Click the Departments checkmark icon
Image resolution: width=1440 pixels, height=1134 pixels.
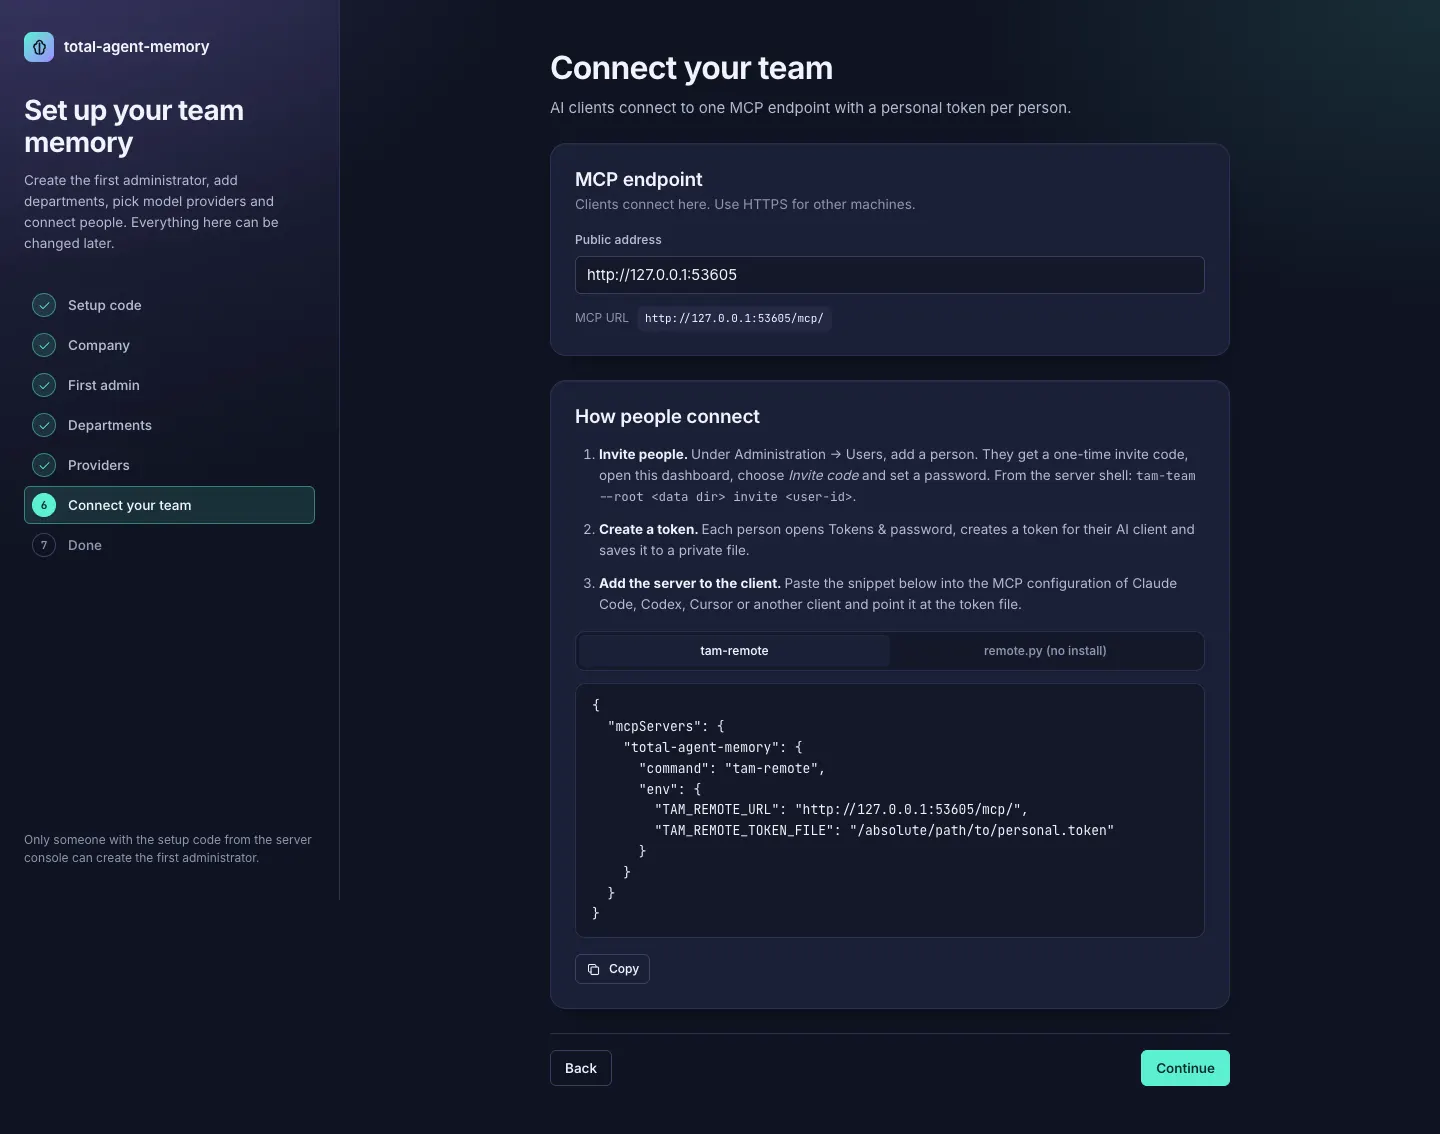[44, 425]
